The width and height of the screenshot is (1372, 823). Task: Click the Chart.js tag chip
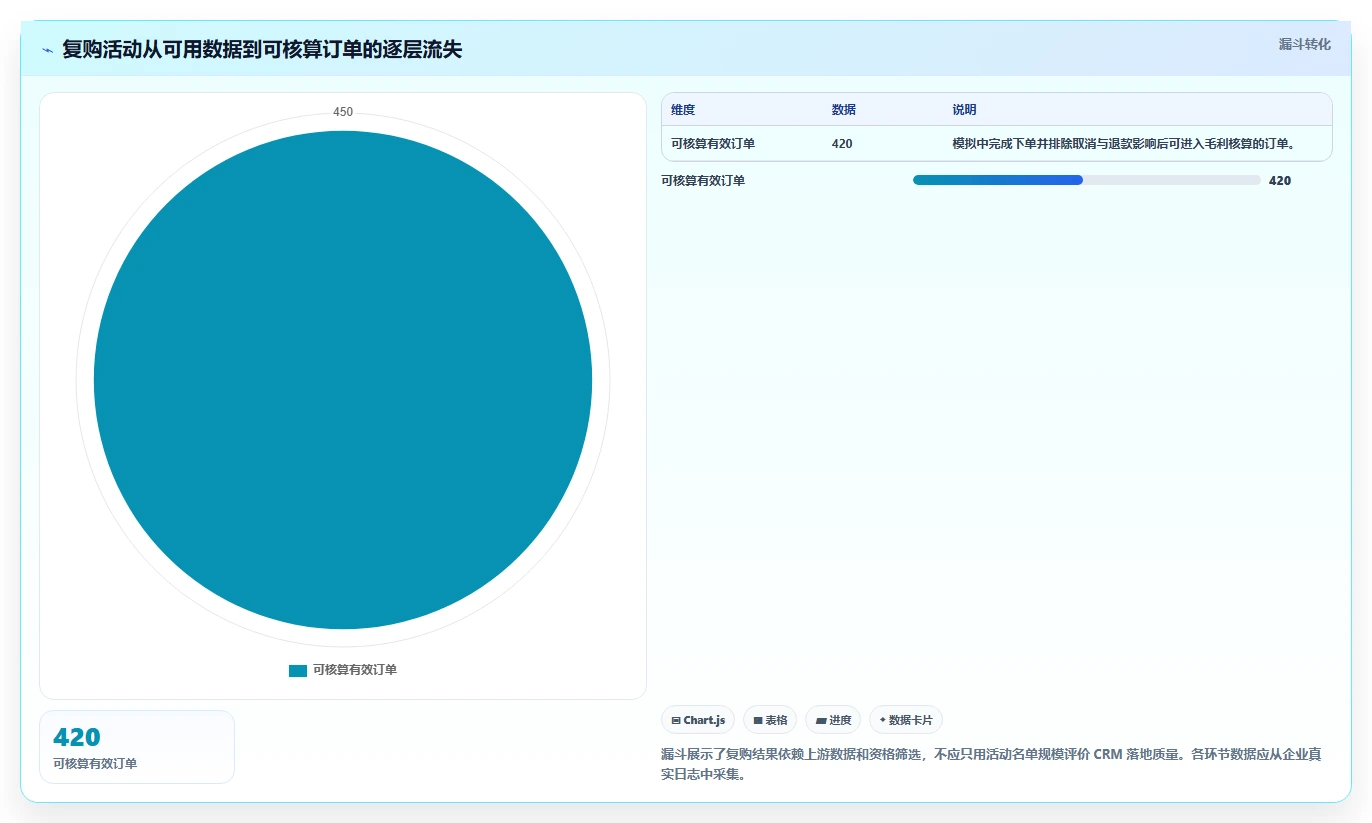(698, 720)
